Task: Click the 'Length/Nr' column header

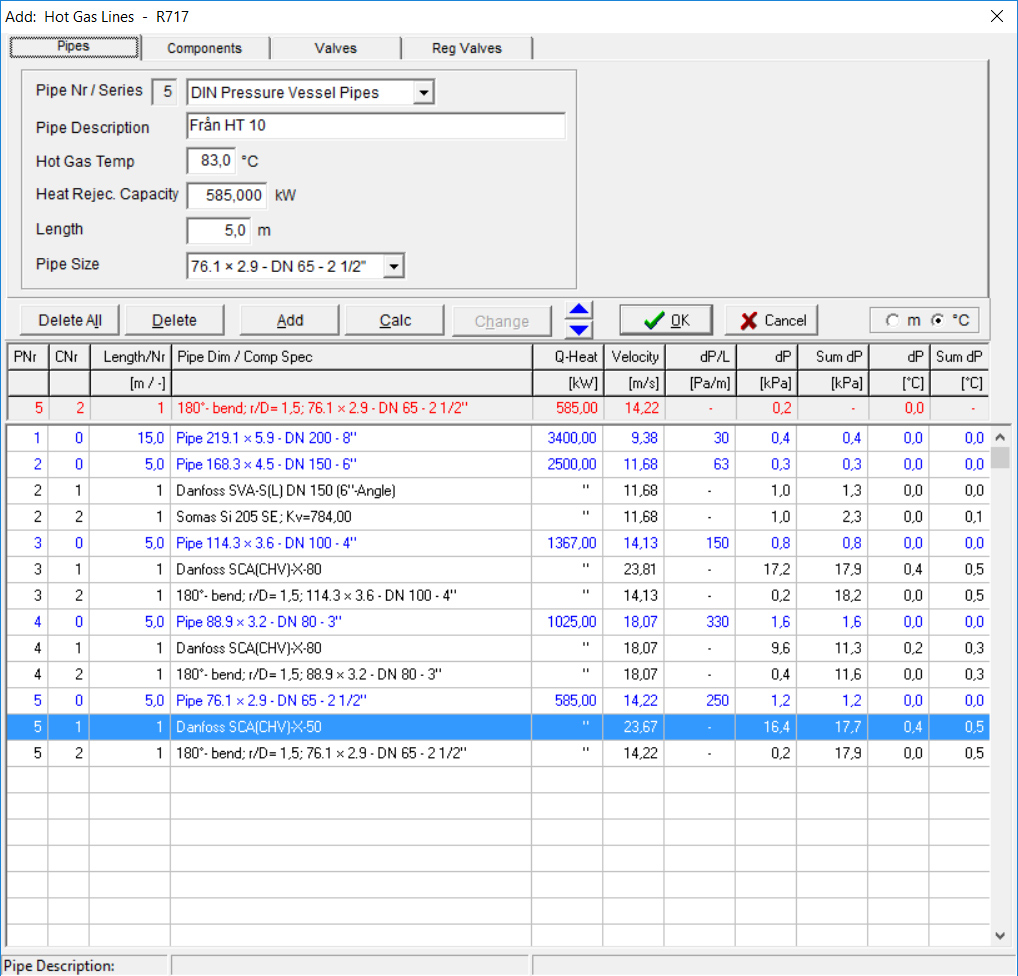Action: coord(130,357)
